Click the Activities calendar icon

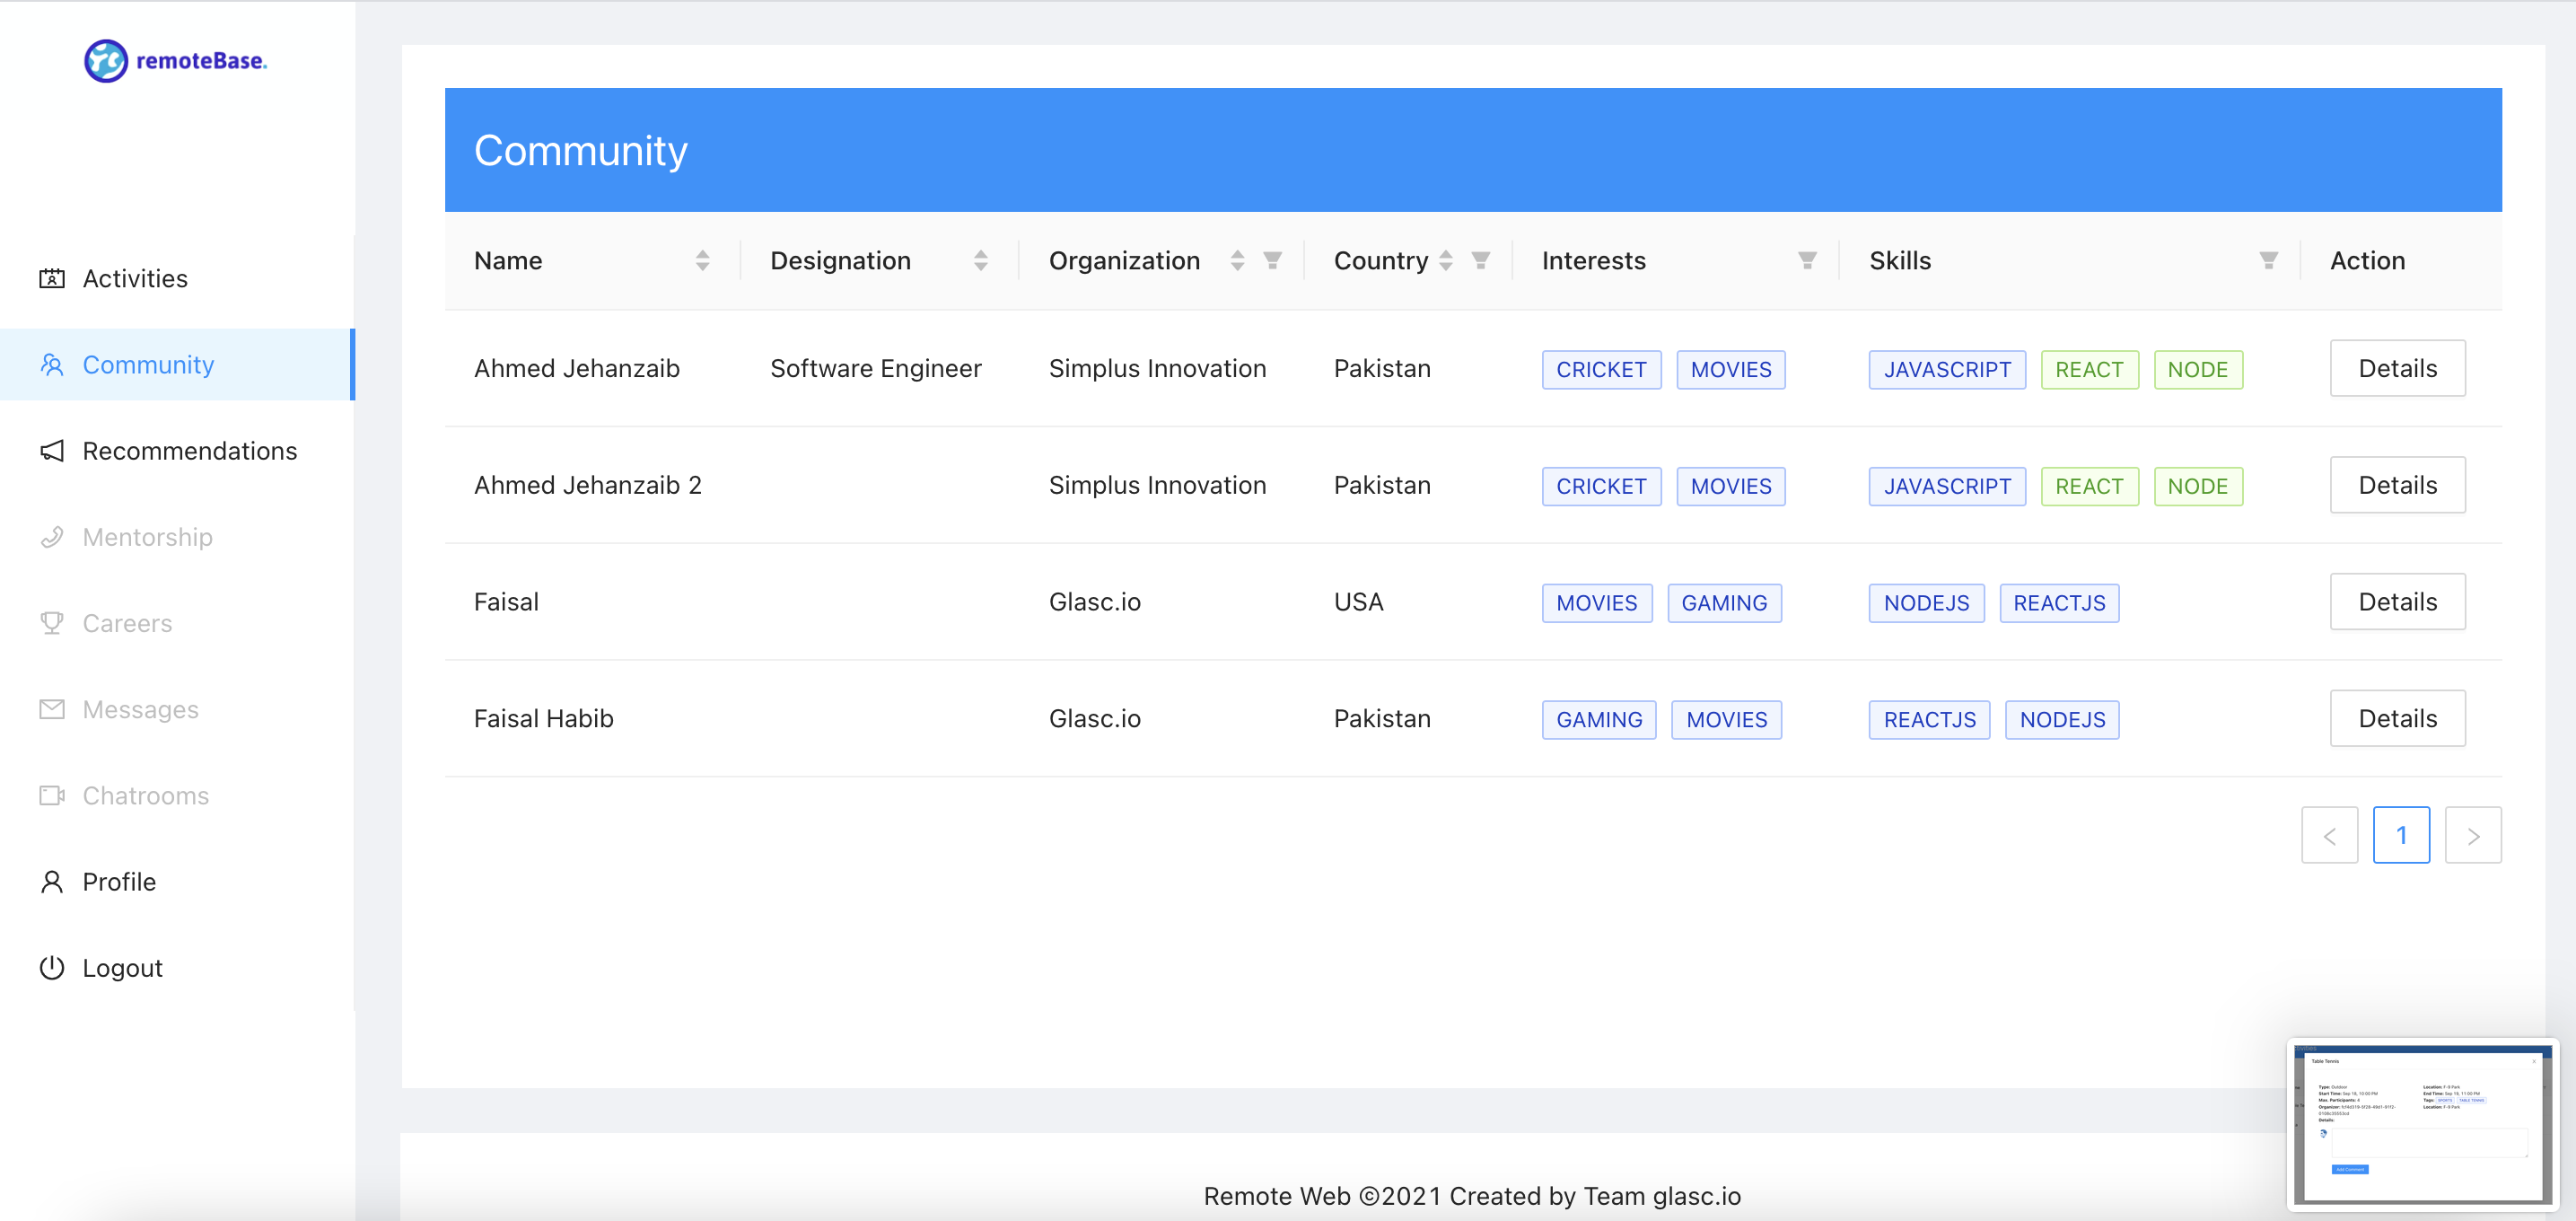[52, 278]
